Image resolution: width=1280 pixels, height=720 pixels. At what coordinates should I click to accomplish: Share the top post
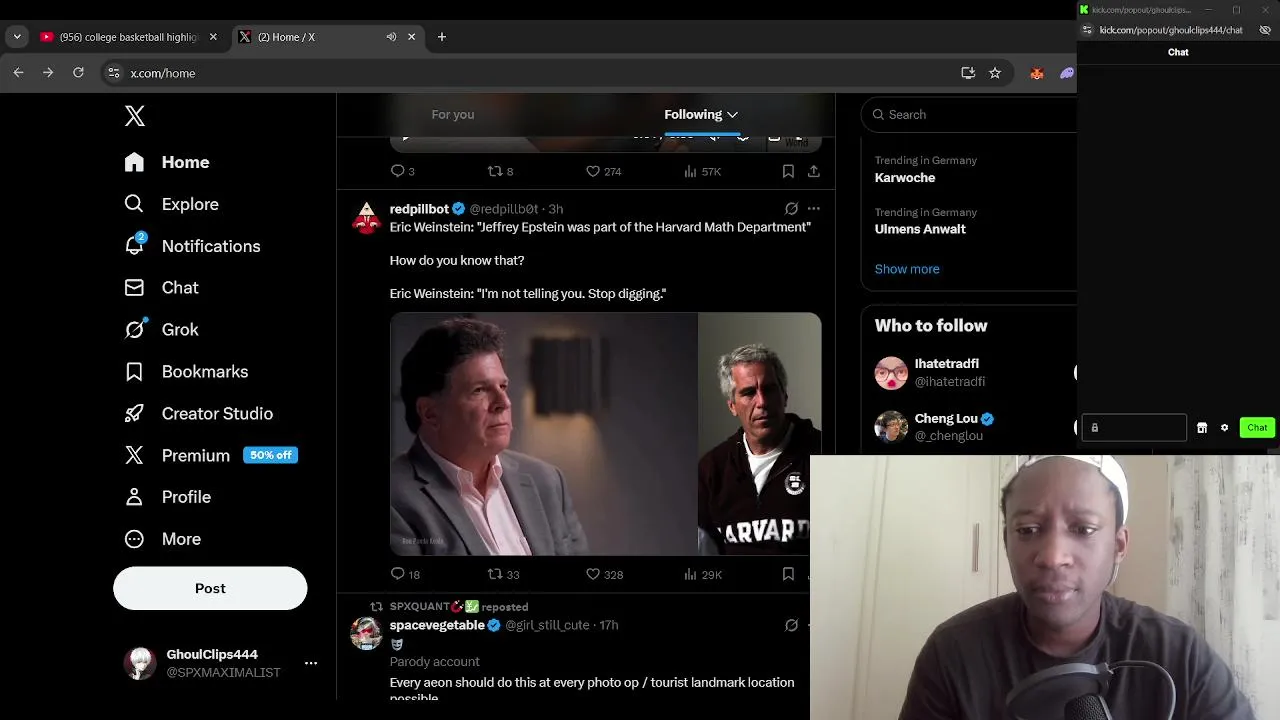814,171
